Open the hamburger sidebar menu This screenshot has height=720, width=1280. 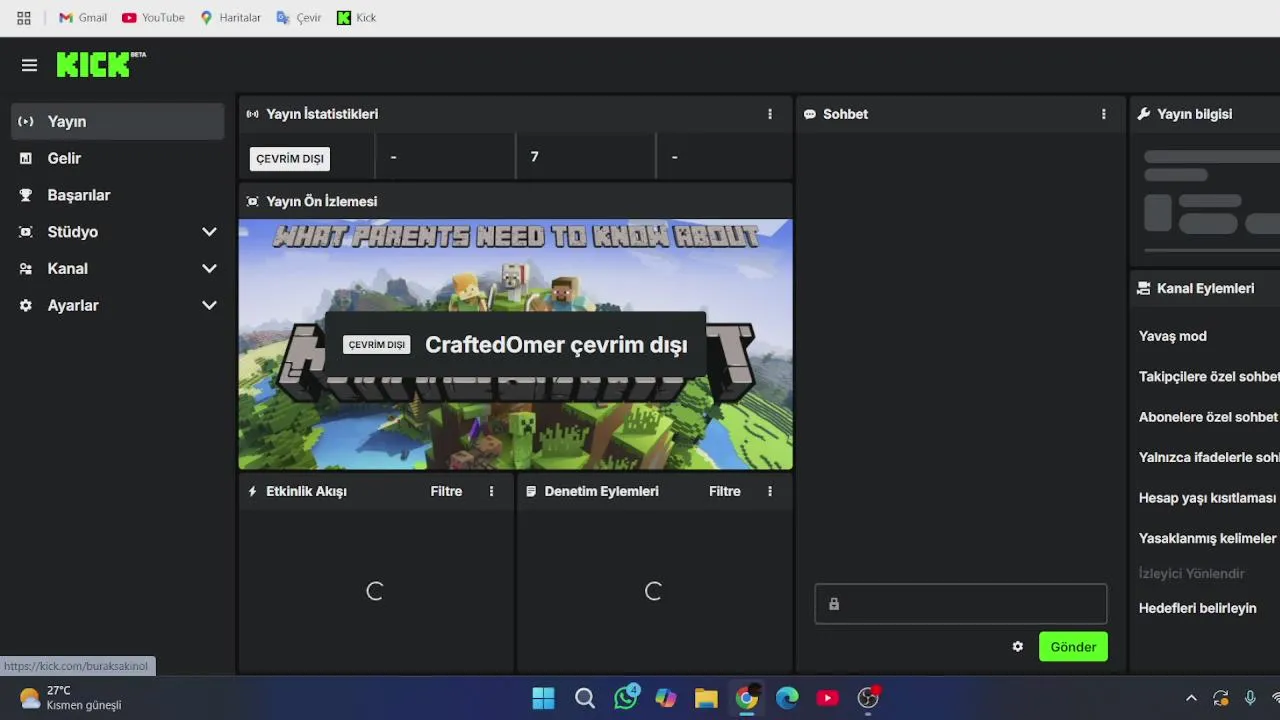29,65
